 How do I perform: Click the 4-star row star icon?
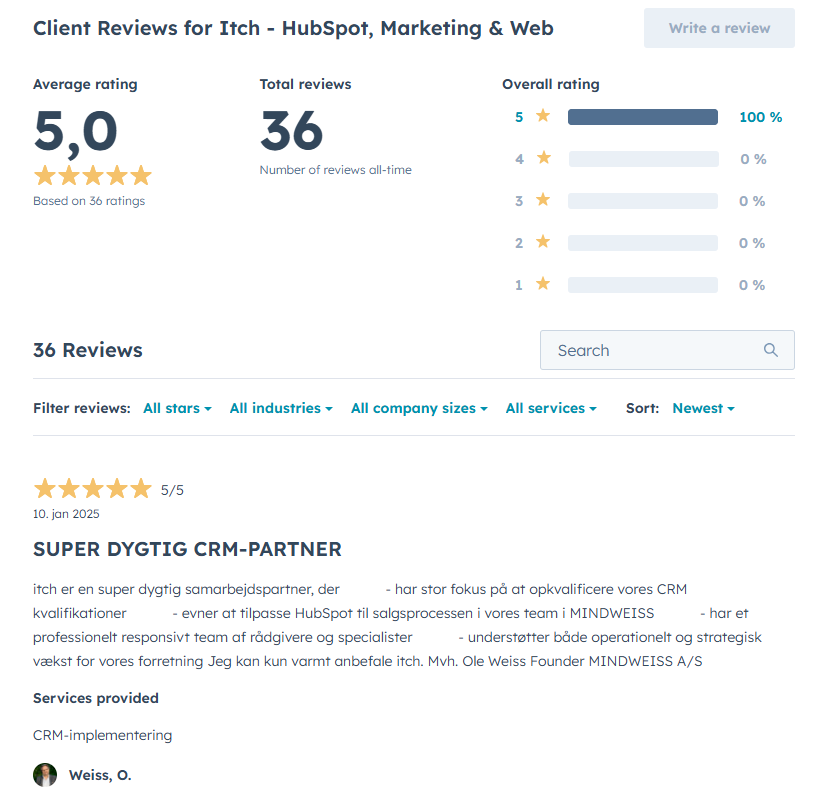[543, 158]
